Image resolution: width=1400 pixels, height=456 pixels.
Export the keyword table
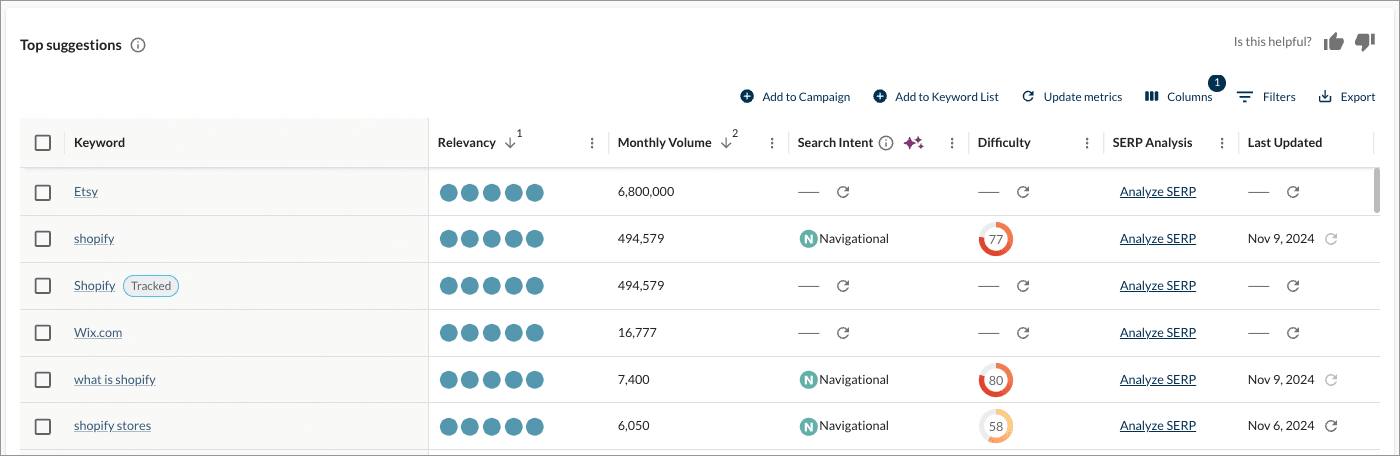pyautogui.click(x=1347, y=97)
